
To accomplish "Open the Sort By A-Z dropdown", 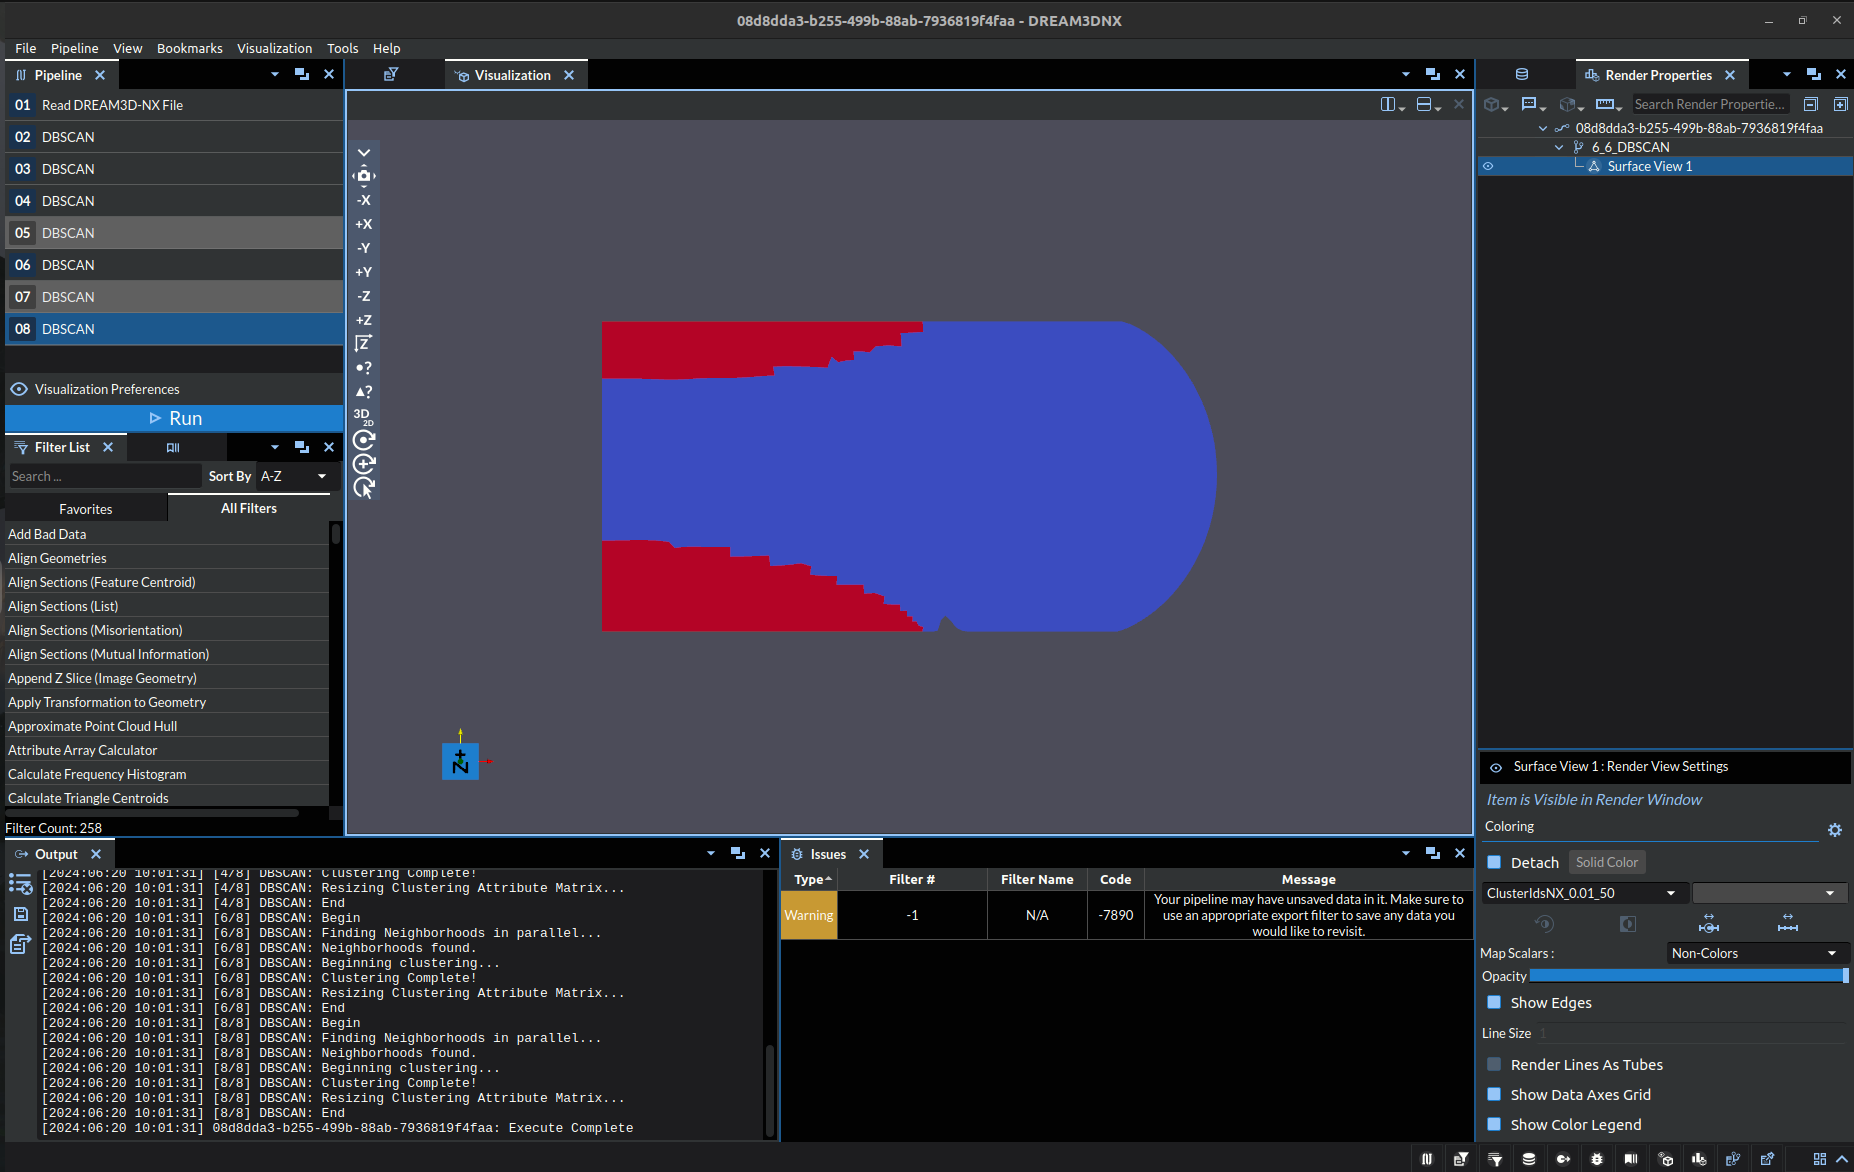I will click(x=294, y=477).
